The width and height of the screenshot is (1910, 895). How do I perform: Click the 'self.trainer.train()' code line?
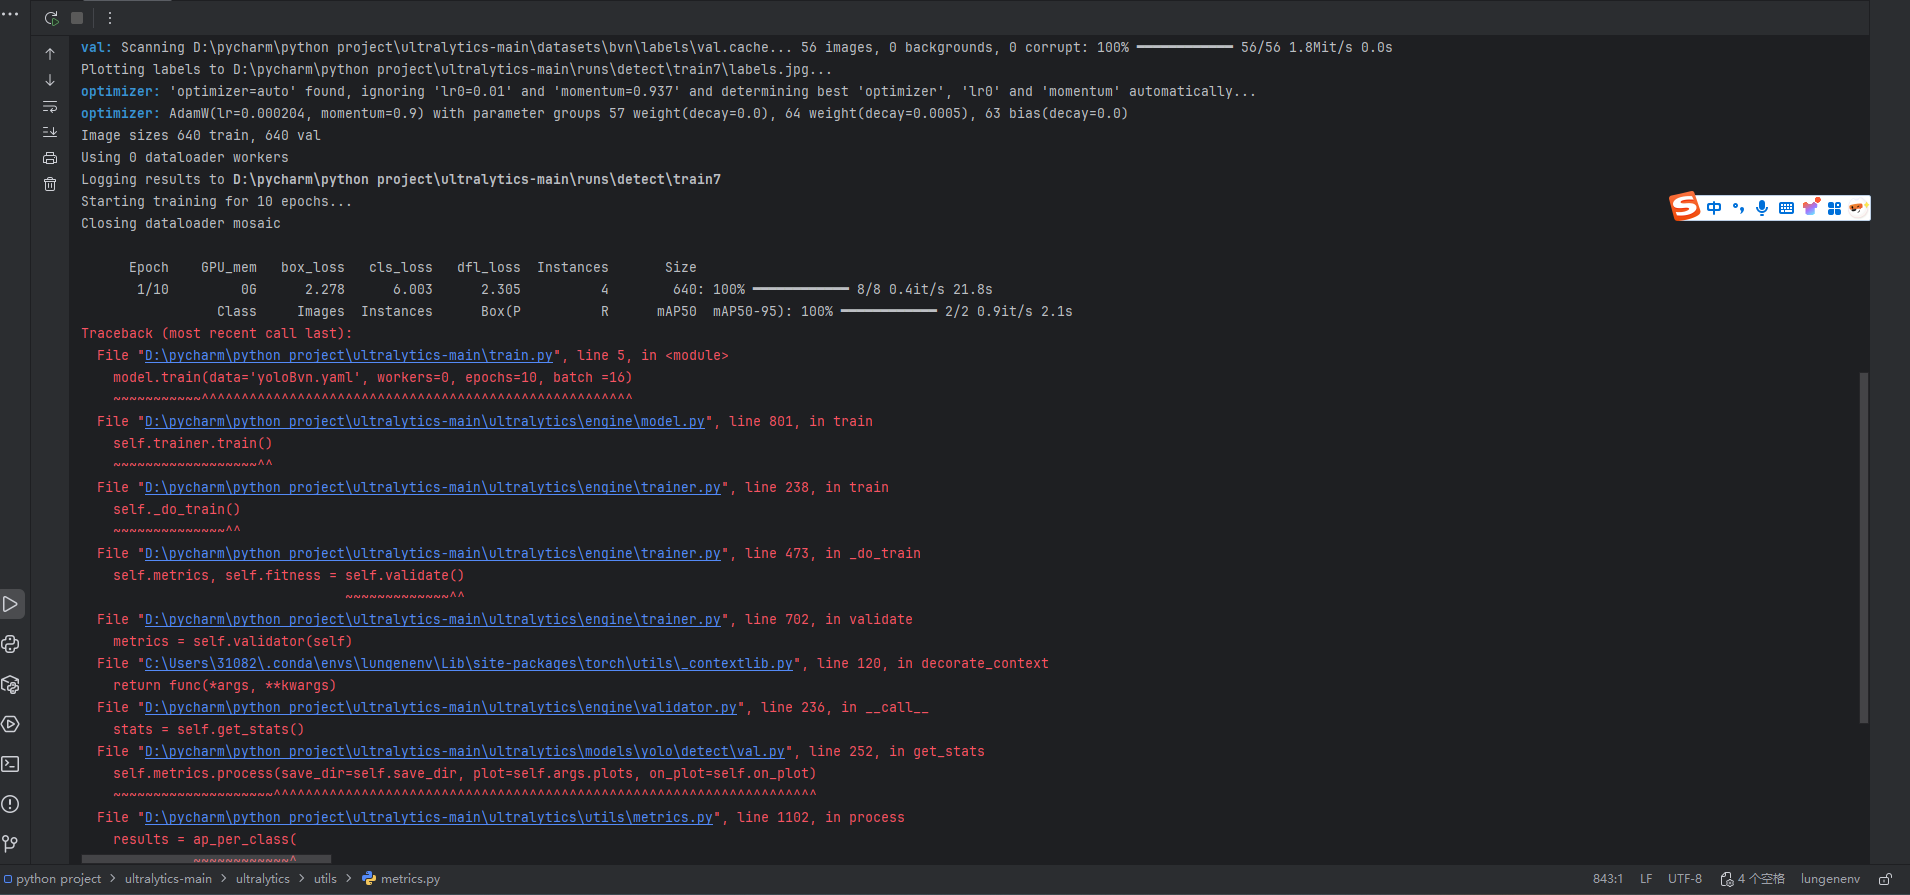192,444
